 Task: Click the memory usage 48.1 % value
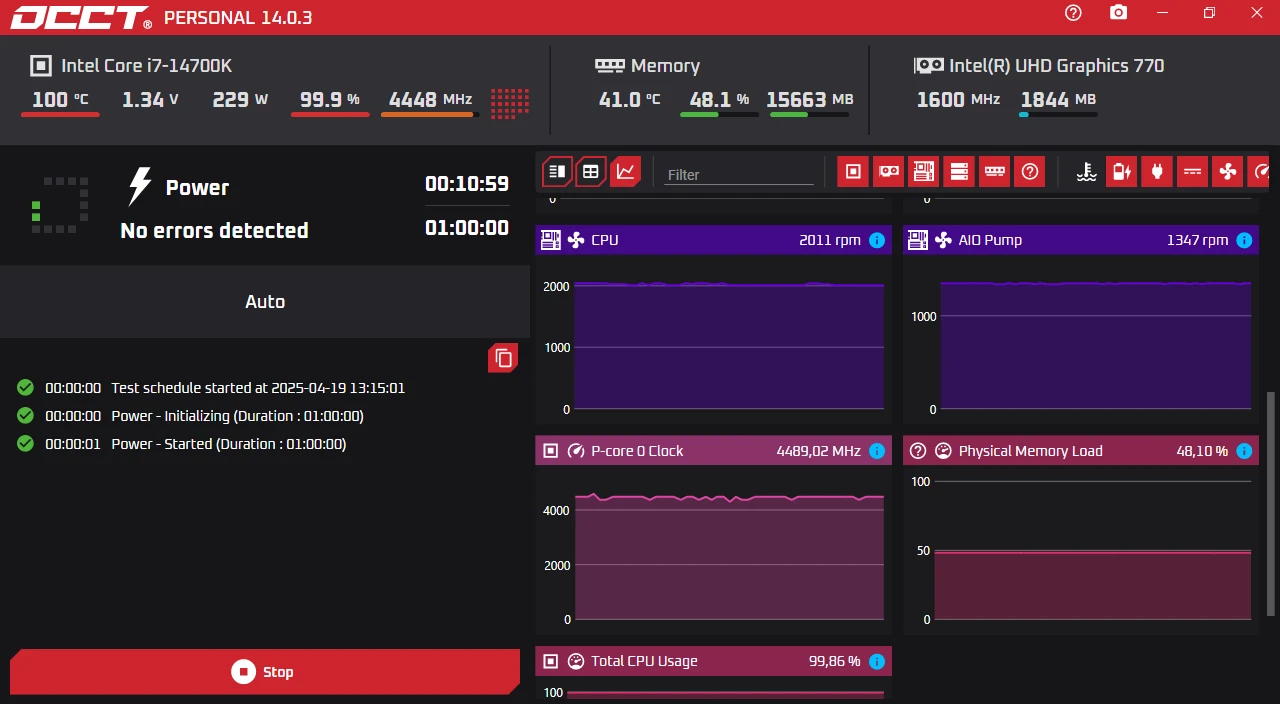tap(719, 99)
